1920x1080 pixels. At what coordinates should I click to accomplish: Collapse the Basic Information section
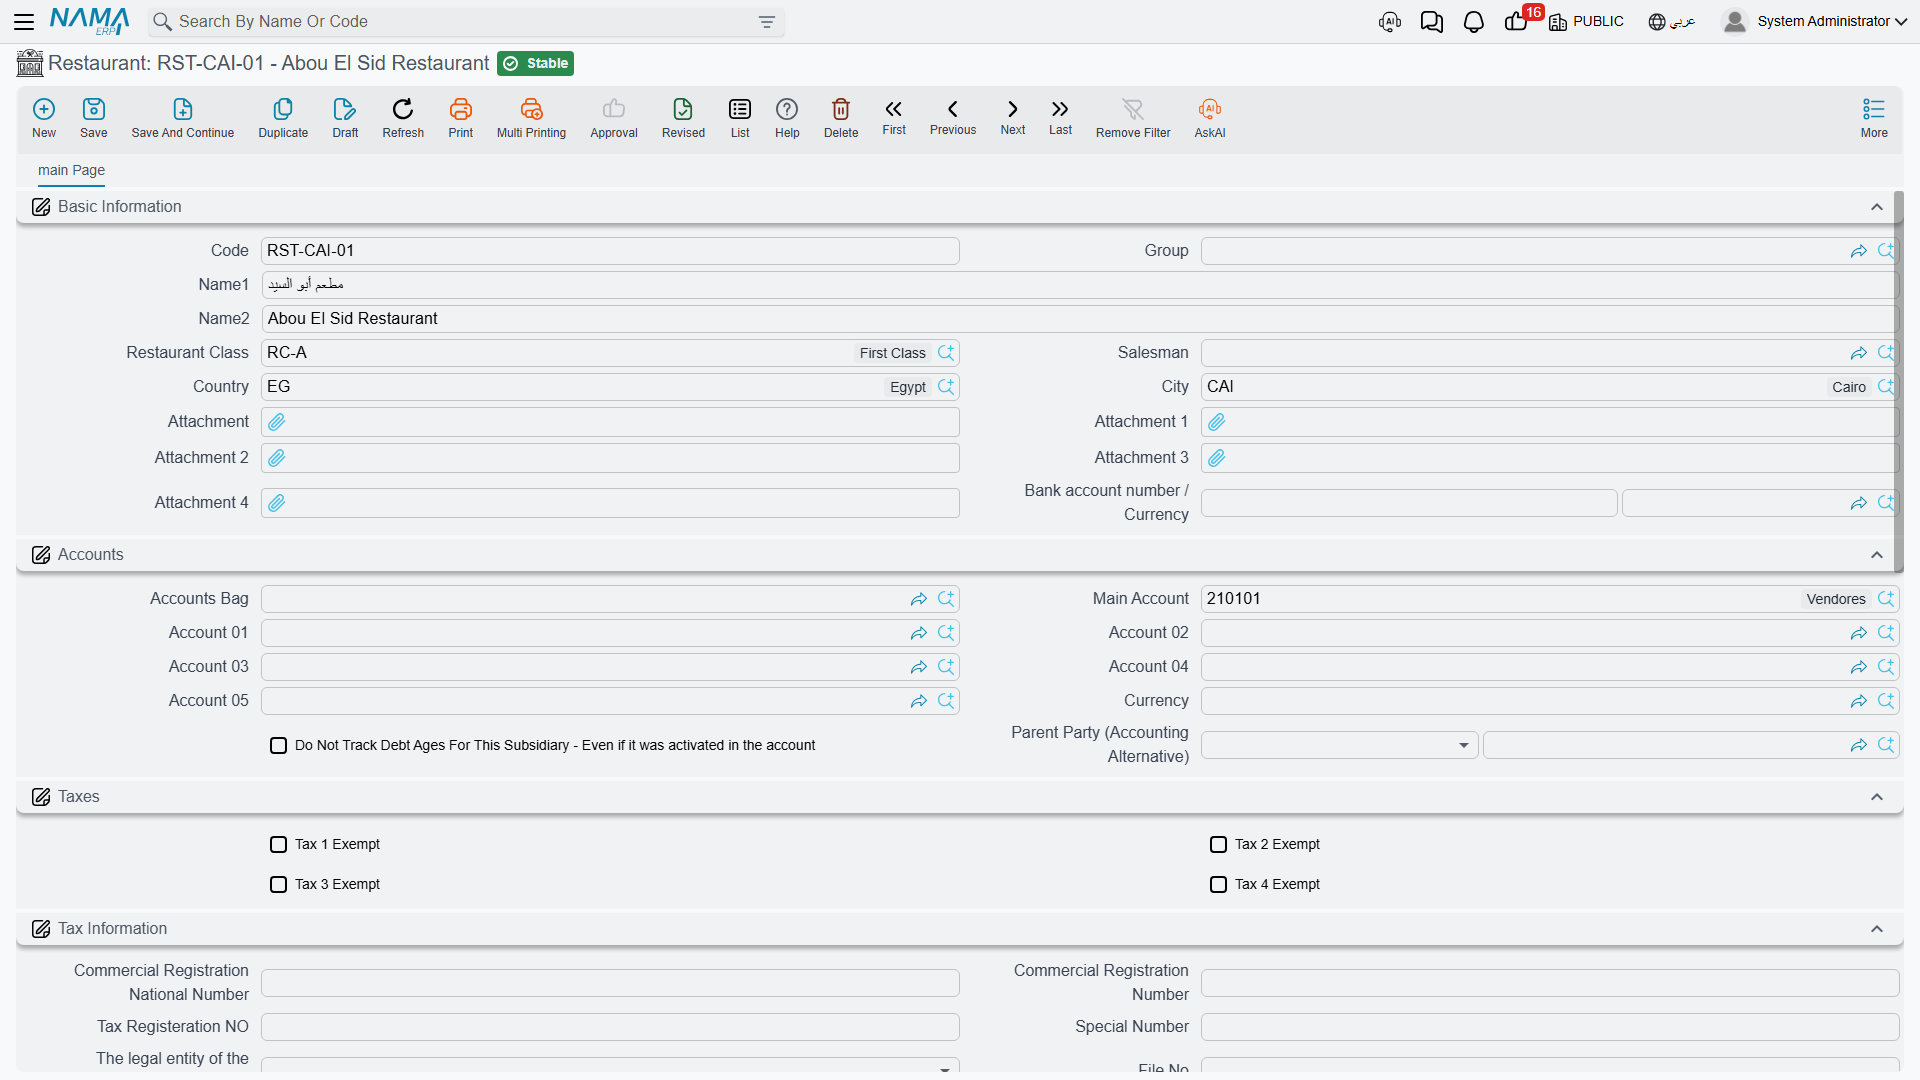(1877, 207)
